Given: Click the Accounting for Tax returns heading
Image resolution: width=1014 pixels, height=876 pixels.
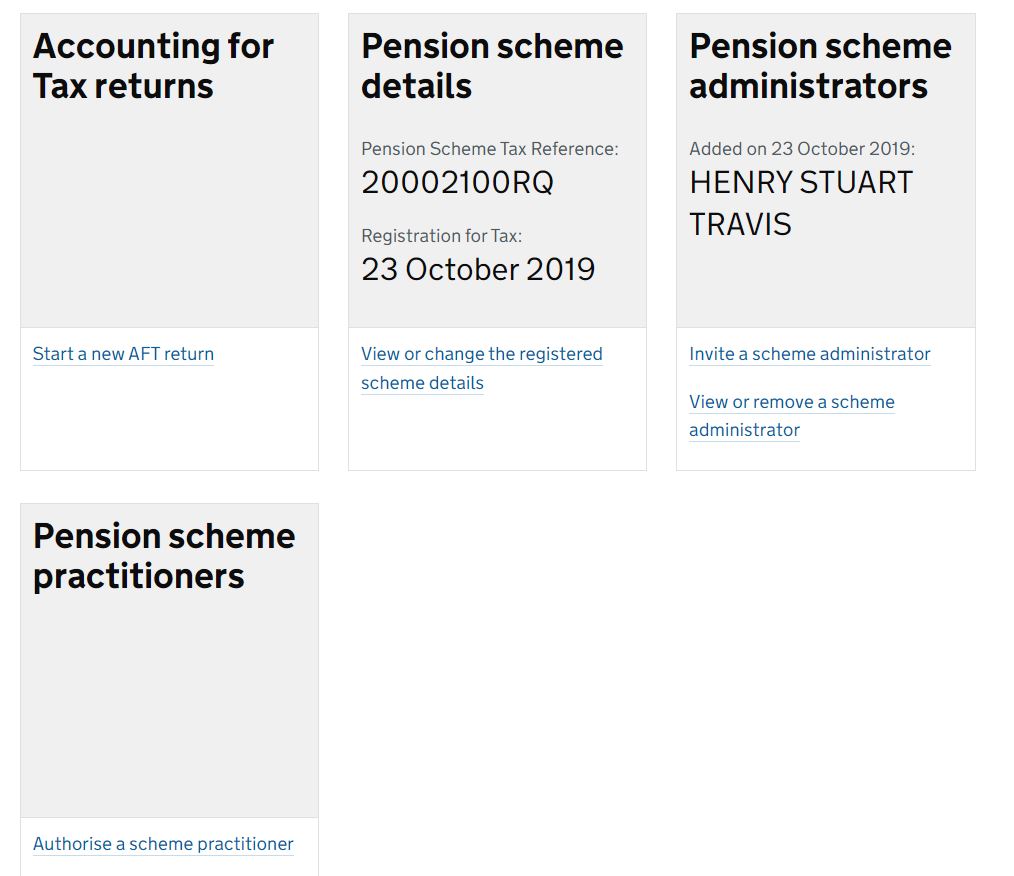Looking at the screenshot, I should coord(153,66).
